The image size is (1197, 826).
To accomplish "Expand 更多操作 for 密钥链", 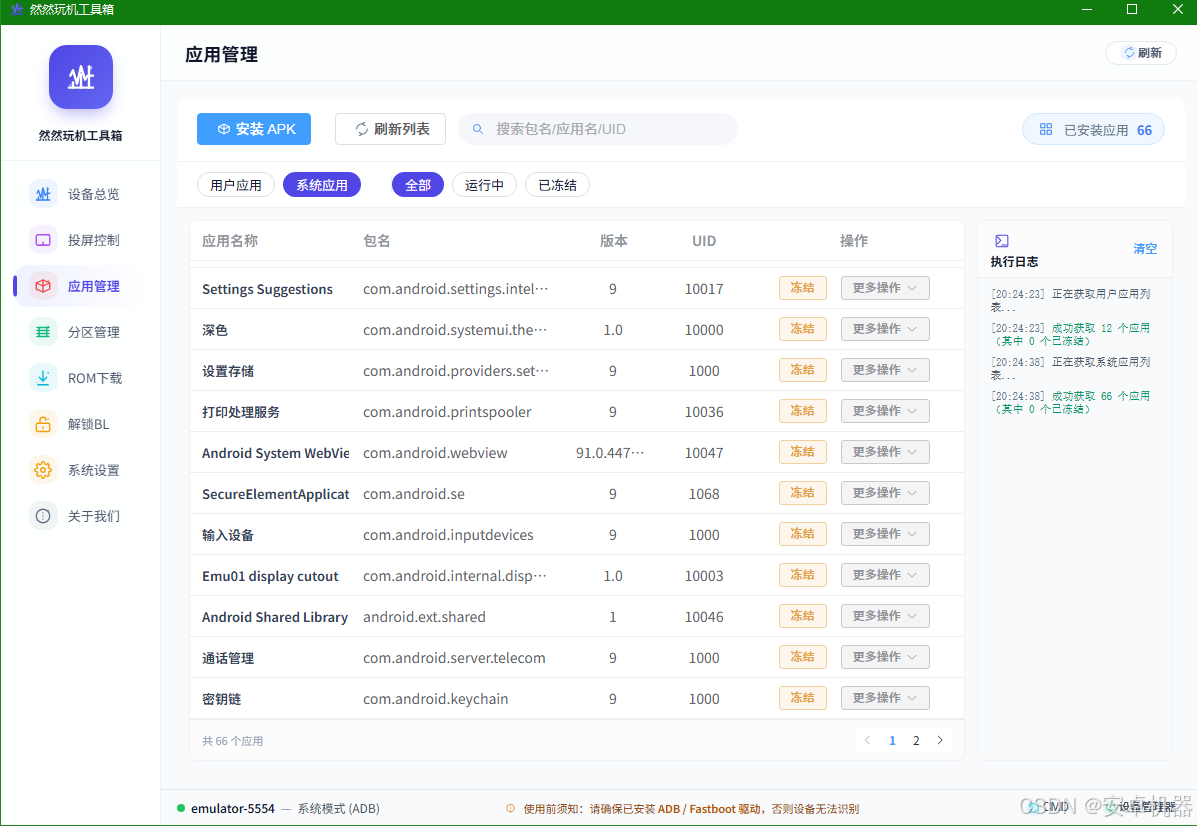I will [885, 698].
